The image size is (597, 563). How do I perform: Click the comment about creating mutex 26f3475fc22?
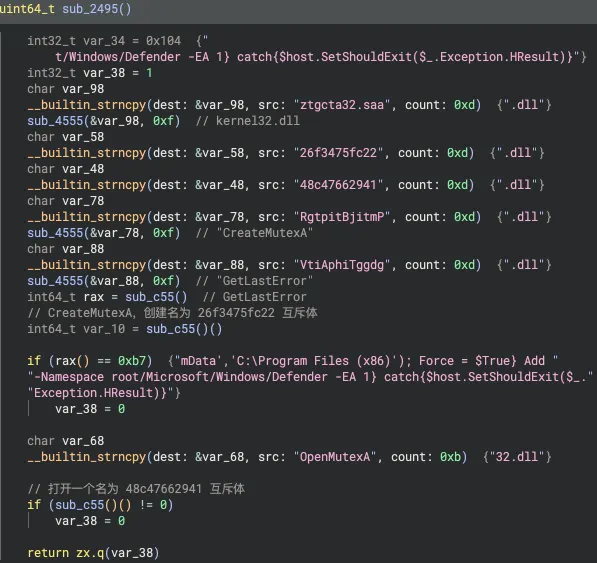point(172,313)
